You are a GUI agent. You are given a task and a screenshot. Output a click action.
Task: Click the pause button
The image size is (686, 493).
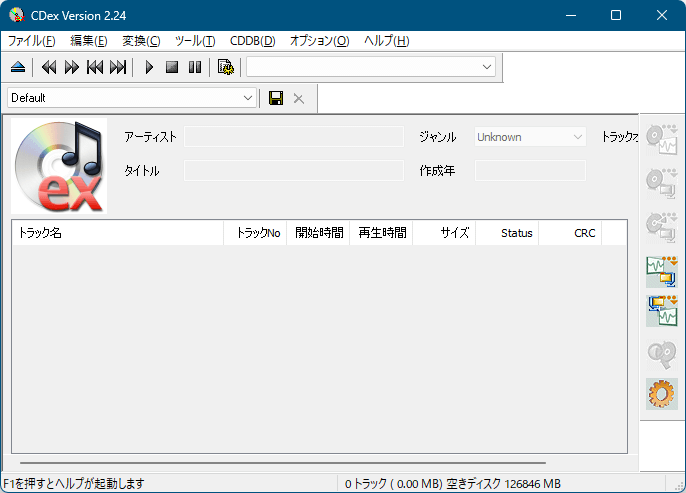click(195, 67)
